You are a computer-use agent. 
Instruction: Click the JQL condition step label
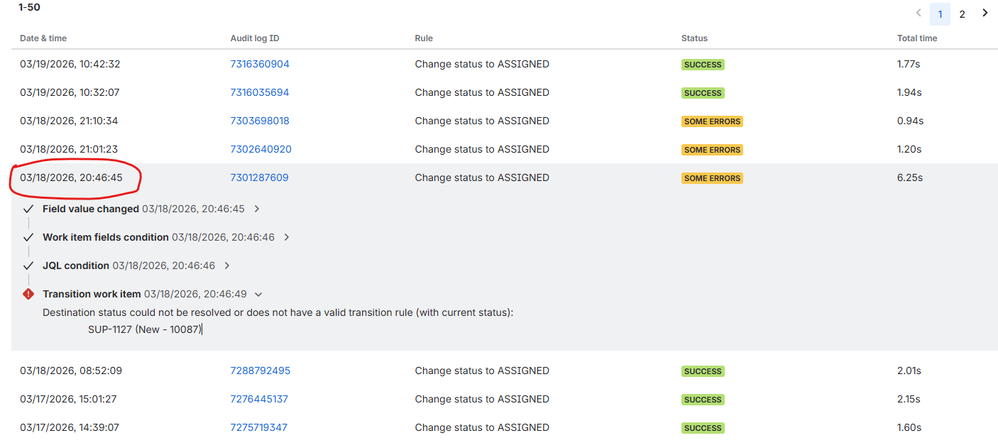coord(76,265)
